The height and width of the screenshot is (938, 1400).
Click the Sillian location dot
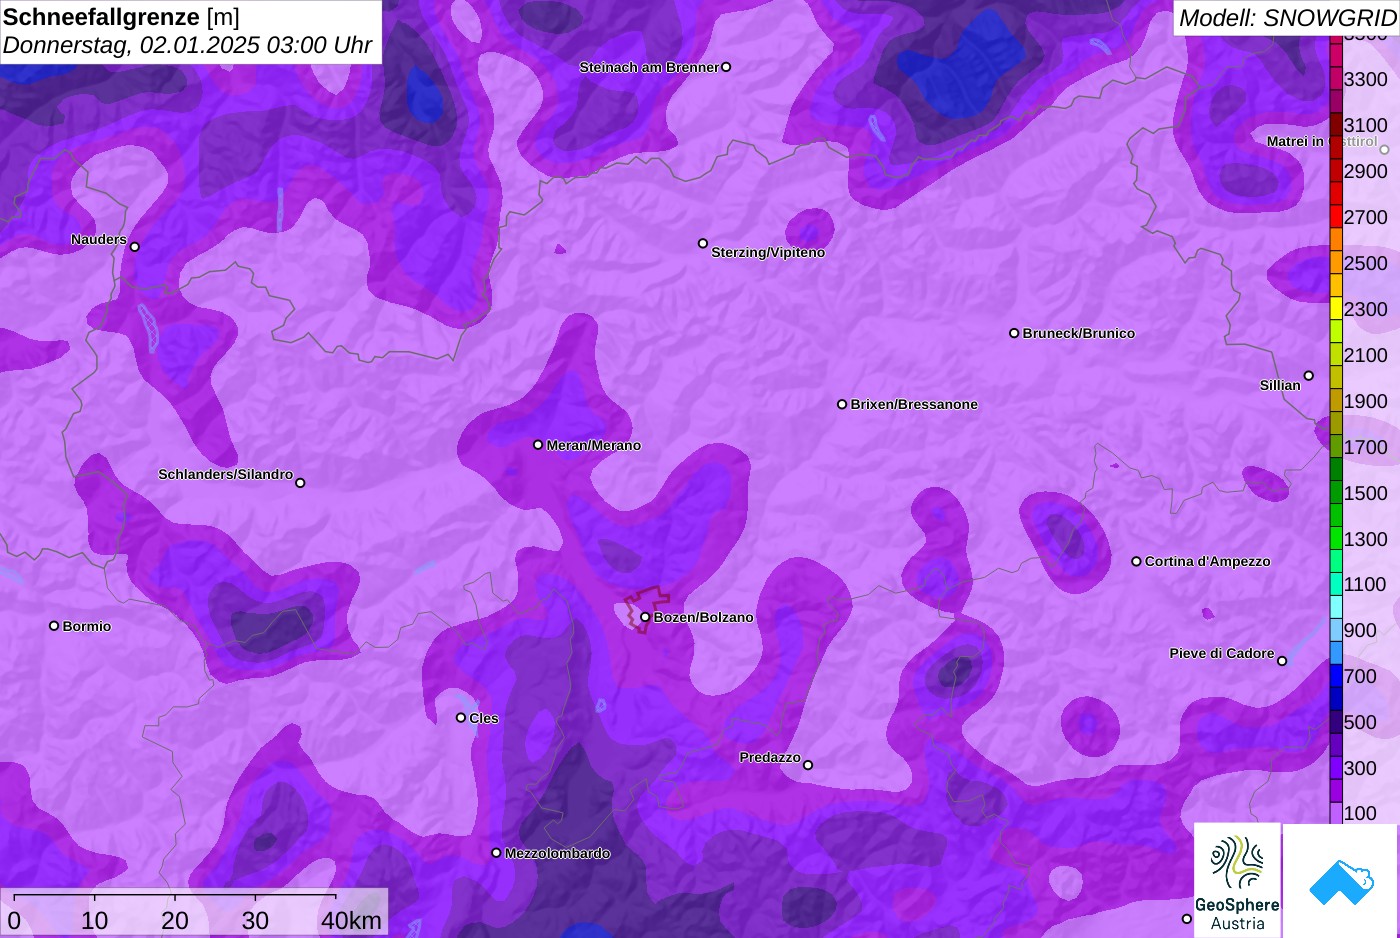tap(1309, 376)
